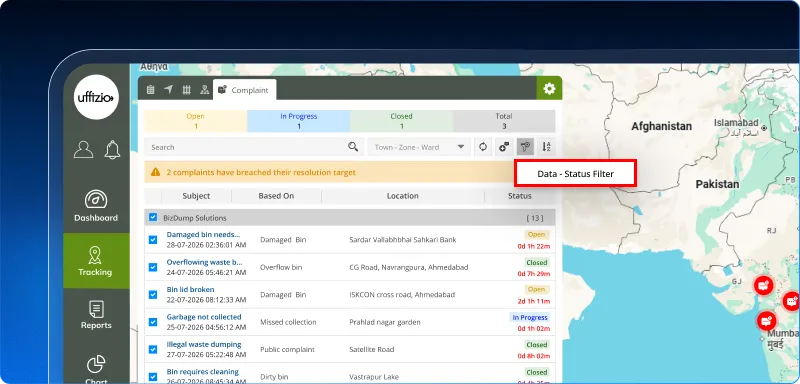Switch to the people map icon tab
This screenshot has width=800, height=384.
point(205,90)
